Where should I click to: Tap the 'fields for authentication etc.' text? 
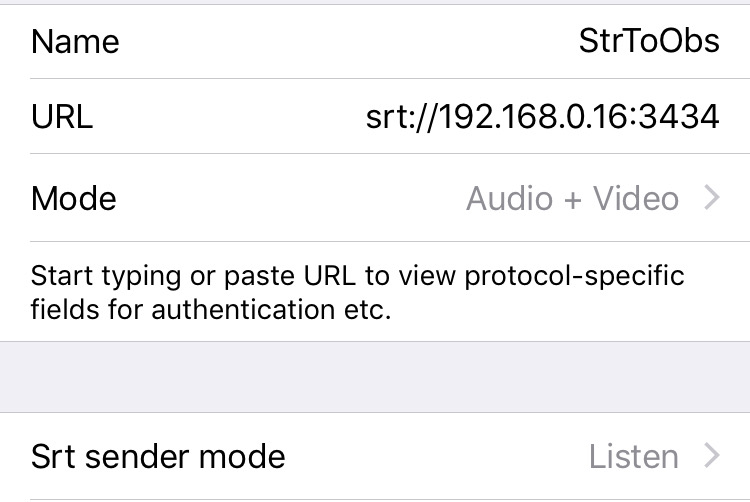210,309
